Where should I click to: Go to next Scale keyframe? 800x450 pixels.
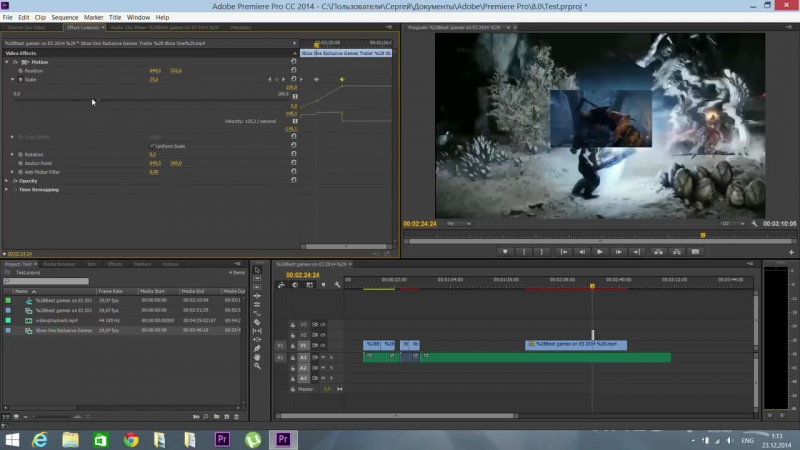click(284, 80)
